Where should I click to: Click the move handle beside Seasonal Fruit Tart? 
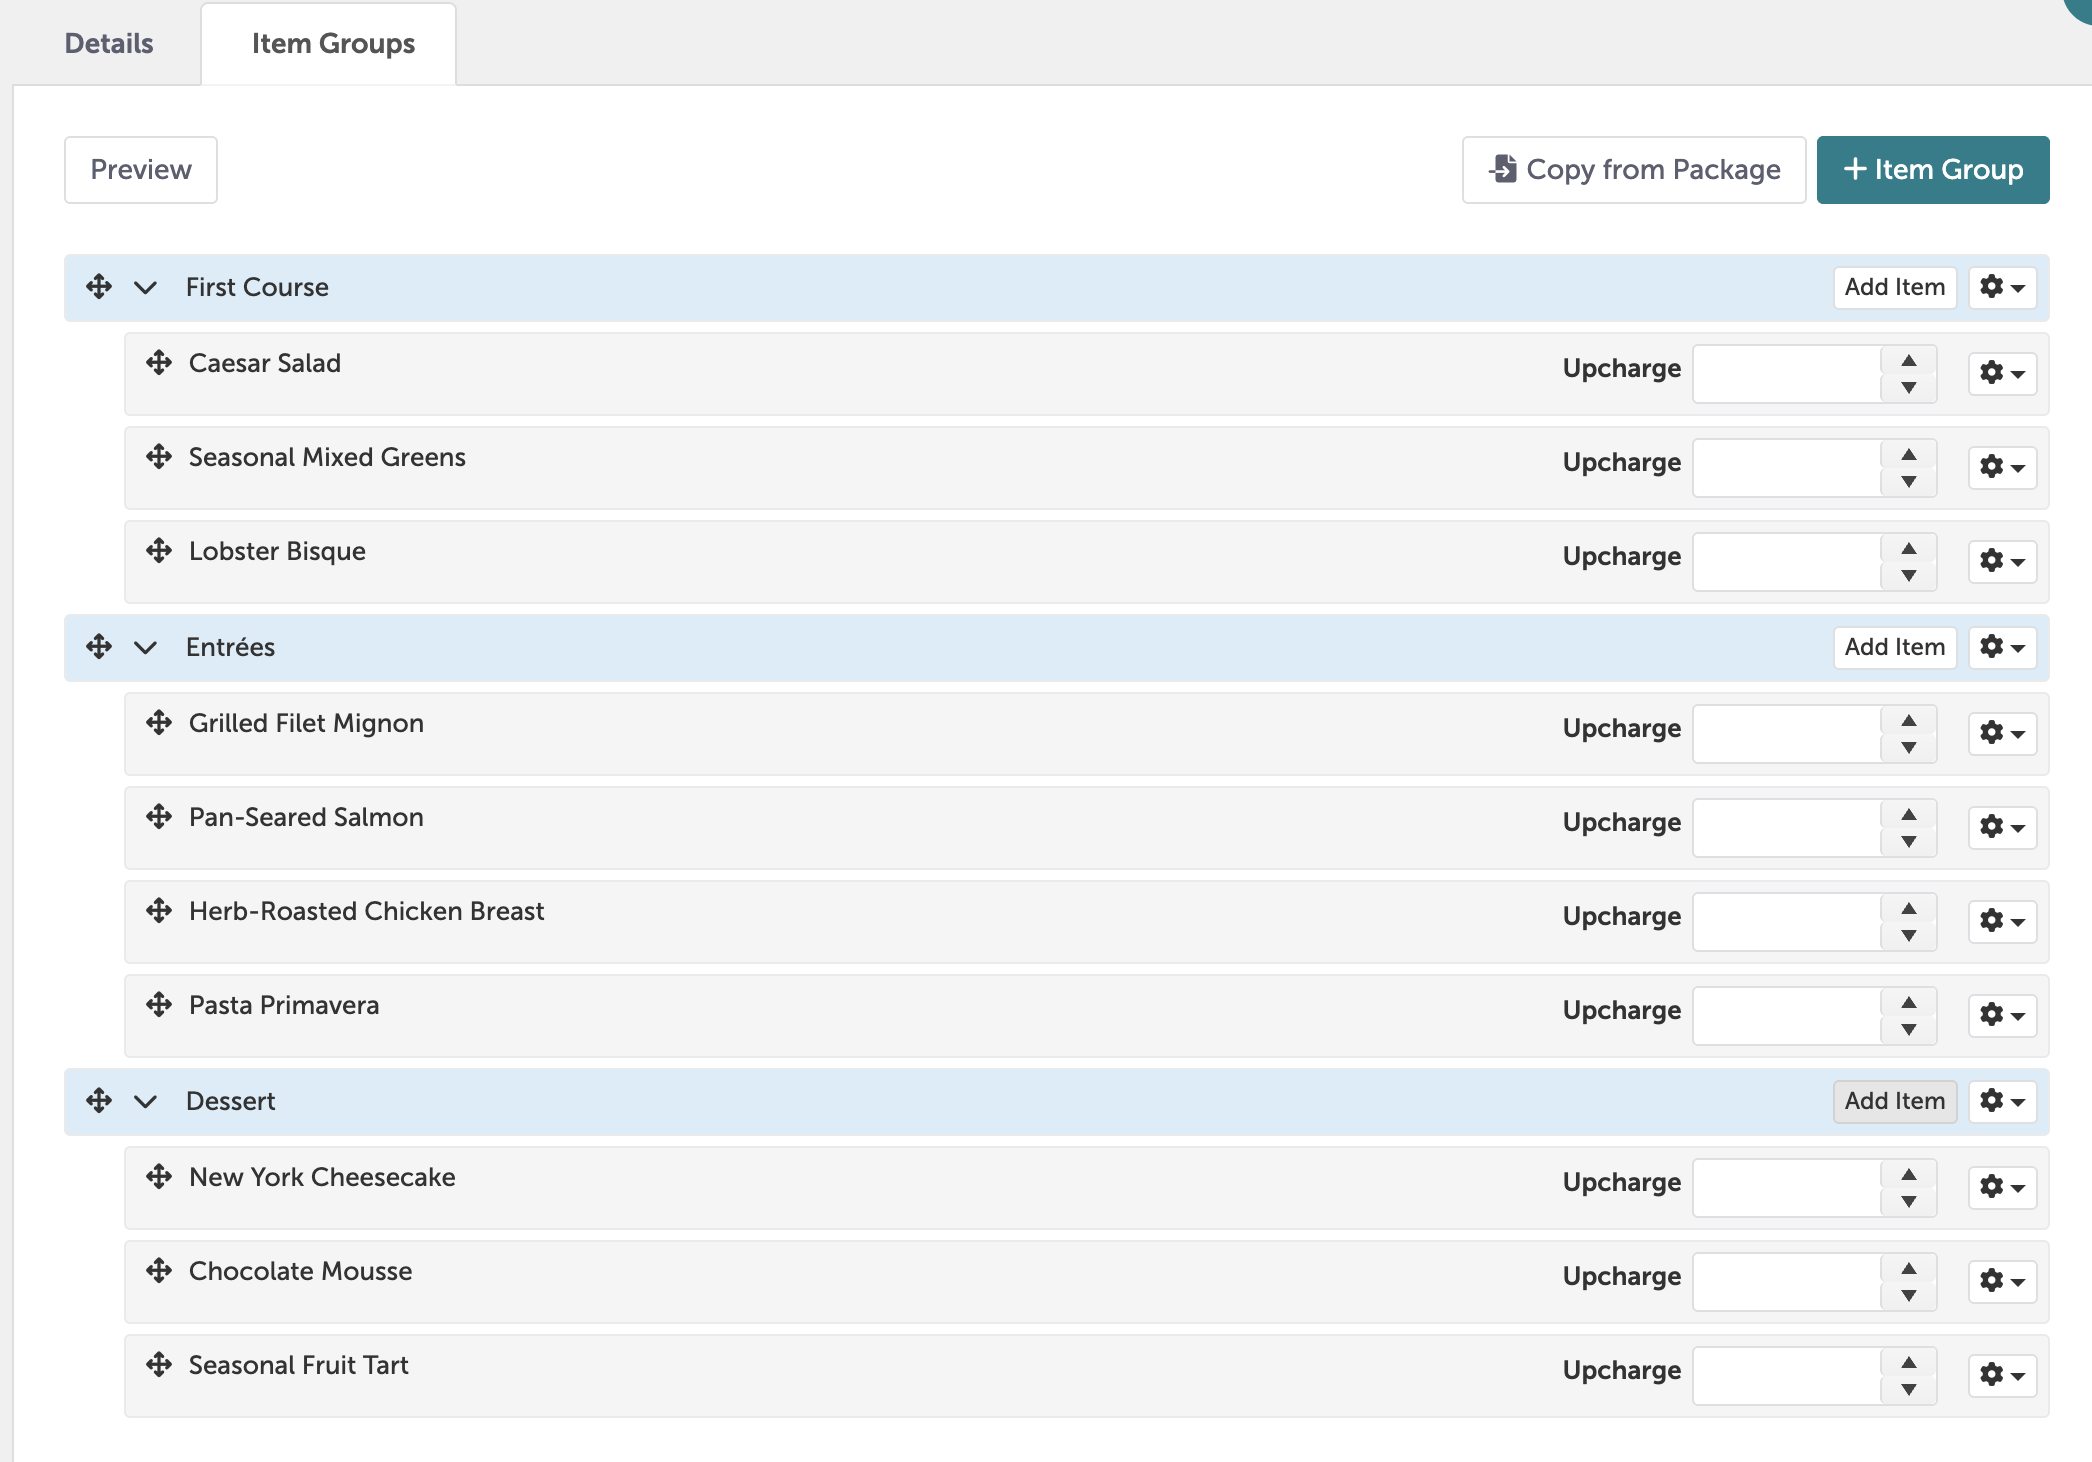(159, 1365)
